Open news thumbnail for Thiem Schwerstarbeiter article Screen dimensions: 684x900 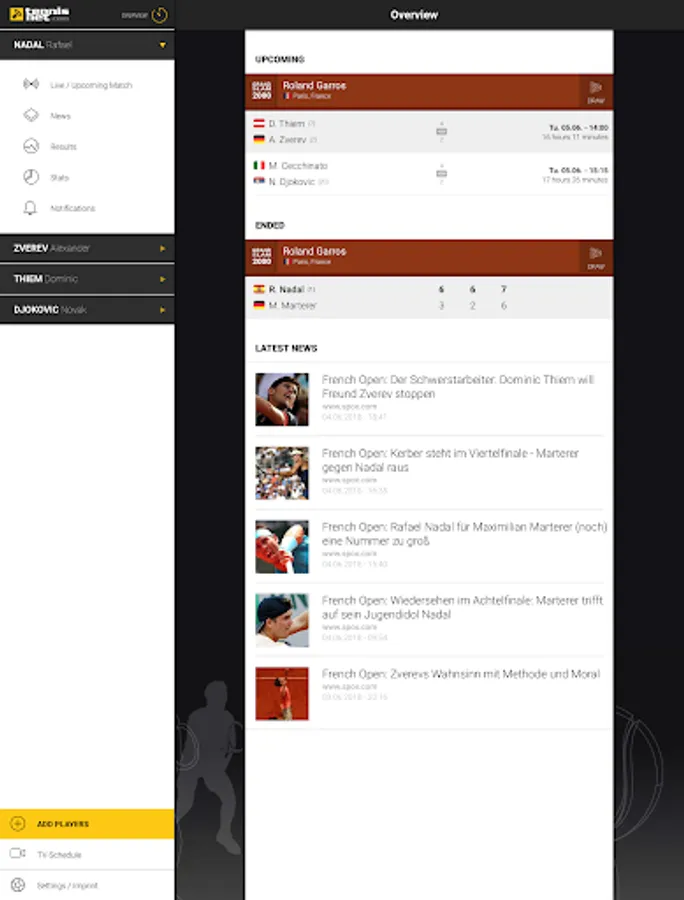(x=282, y=399)
